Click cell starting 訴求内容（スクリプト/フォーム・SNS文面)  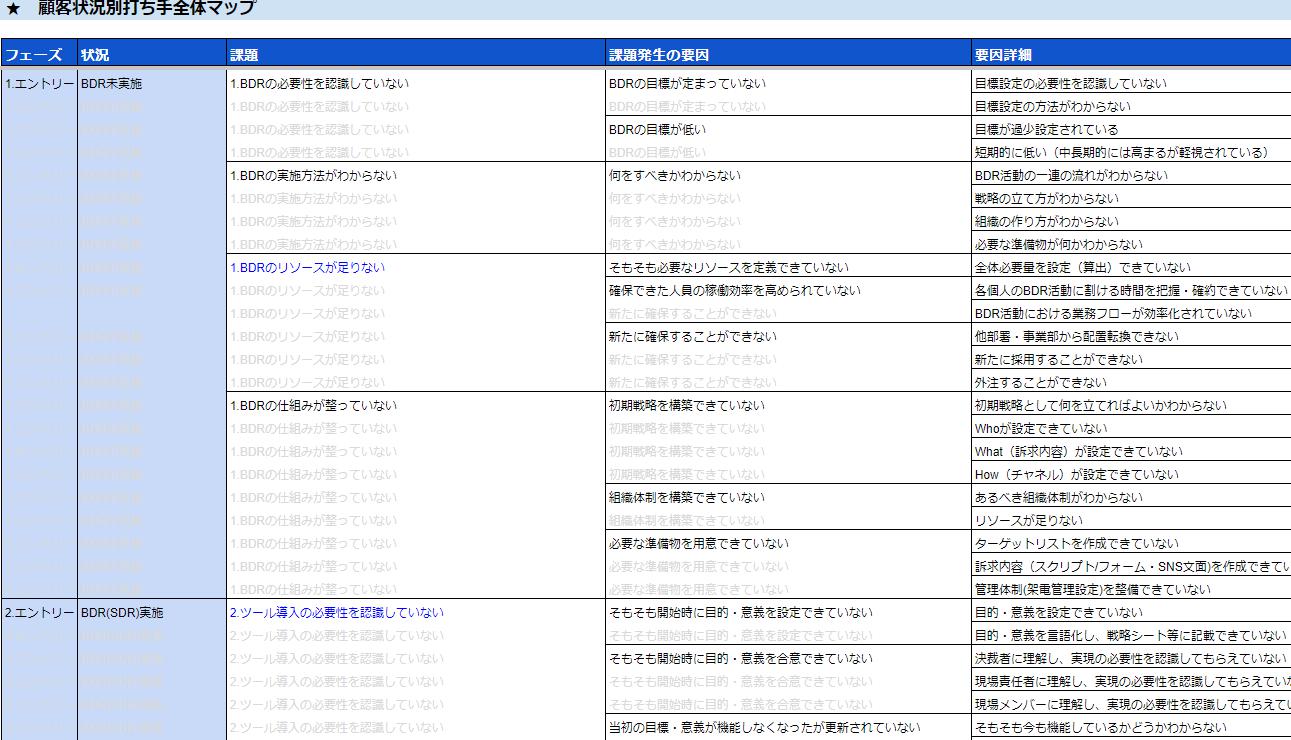[x=1131, y=567]
